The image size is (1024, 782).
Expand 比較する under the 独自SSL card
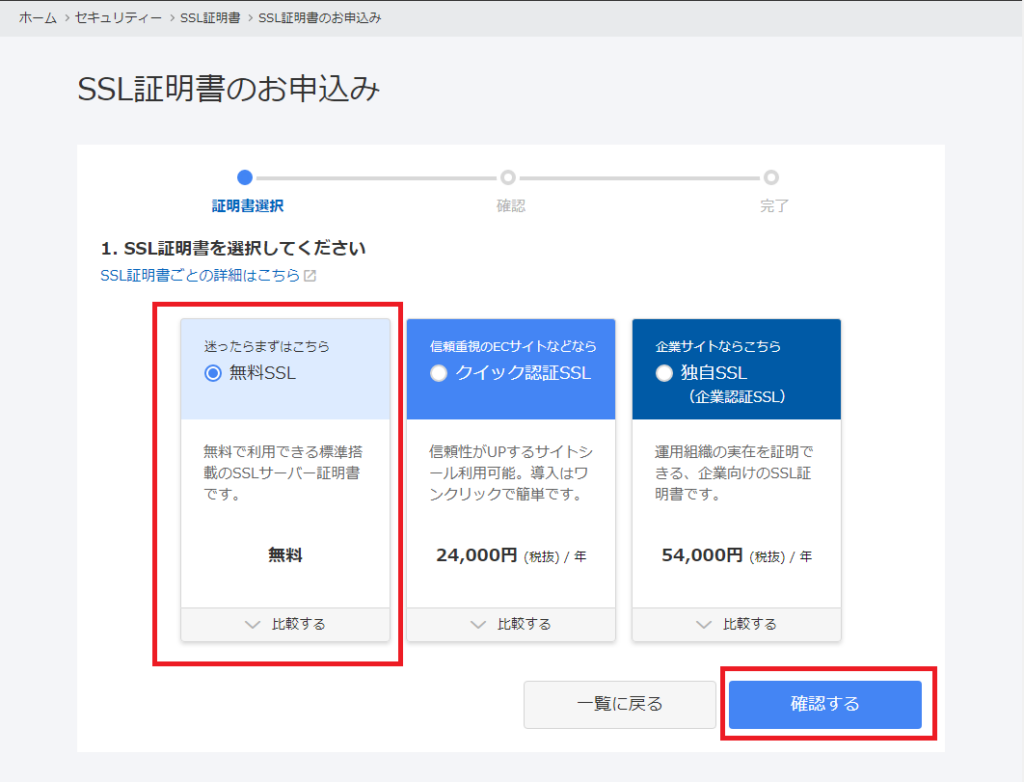(736, 623)
